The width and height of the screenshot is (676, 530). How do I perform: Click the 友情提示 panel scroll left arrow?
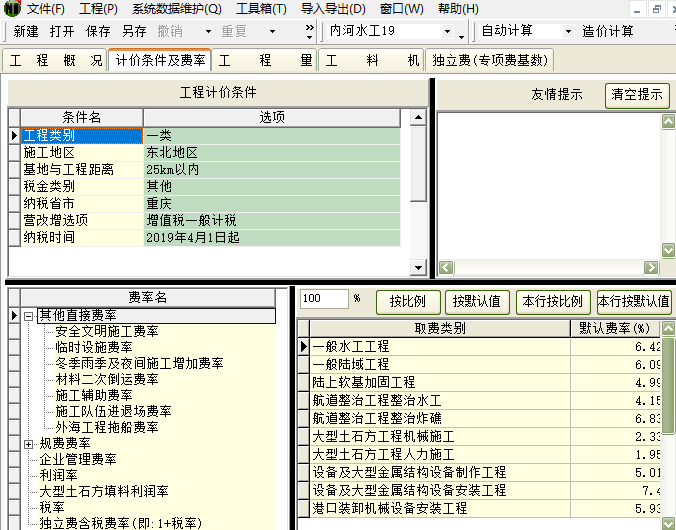[x=446, y=268]
